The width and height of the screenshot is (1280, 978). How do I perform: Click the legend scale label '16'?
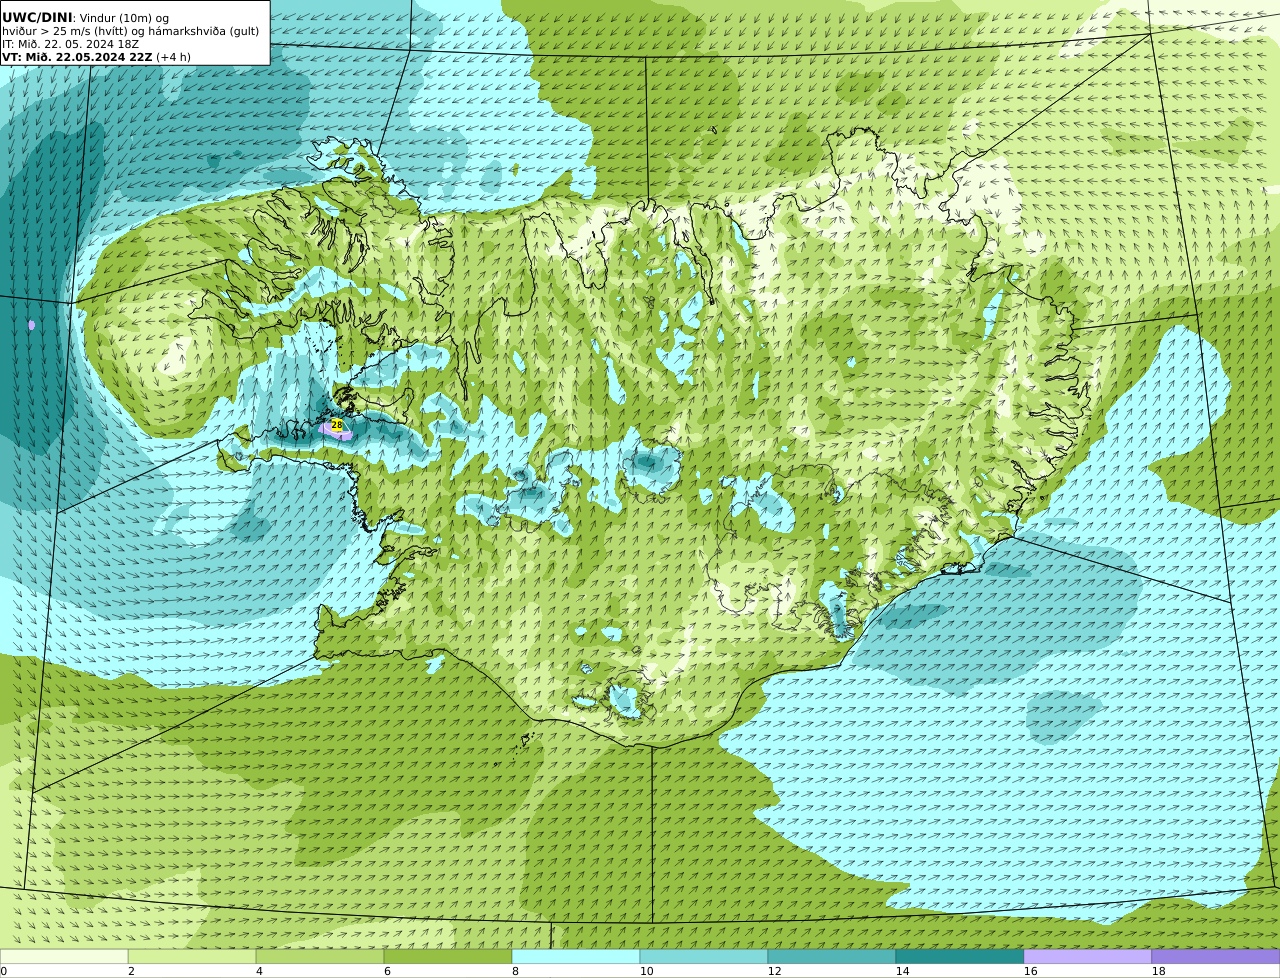click(x=1030, y=971)
